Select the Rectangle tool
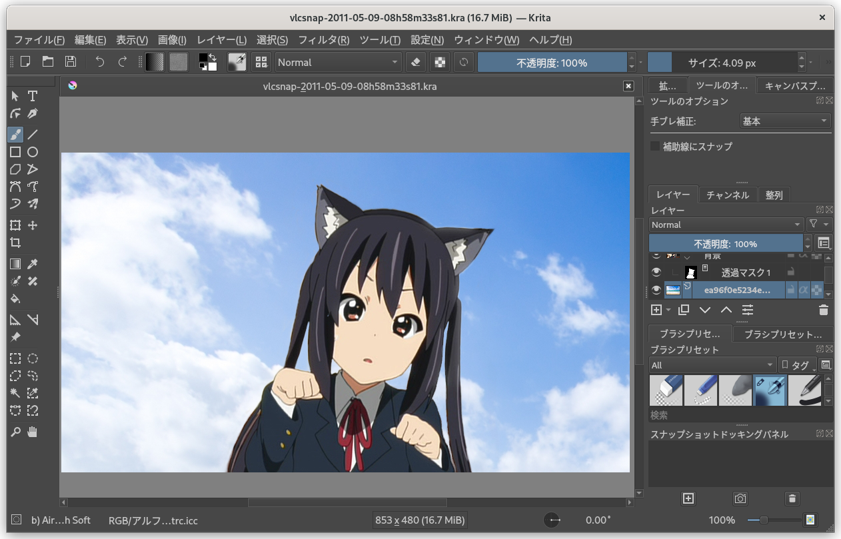 point(15,152)
